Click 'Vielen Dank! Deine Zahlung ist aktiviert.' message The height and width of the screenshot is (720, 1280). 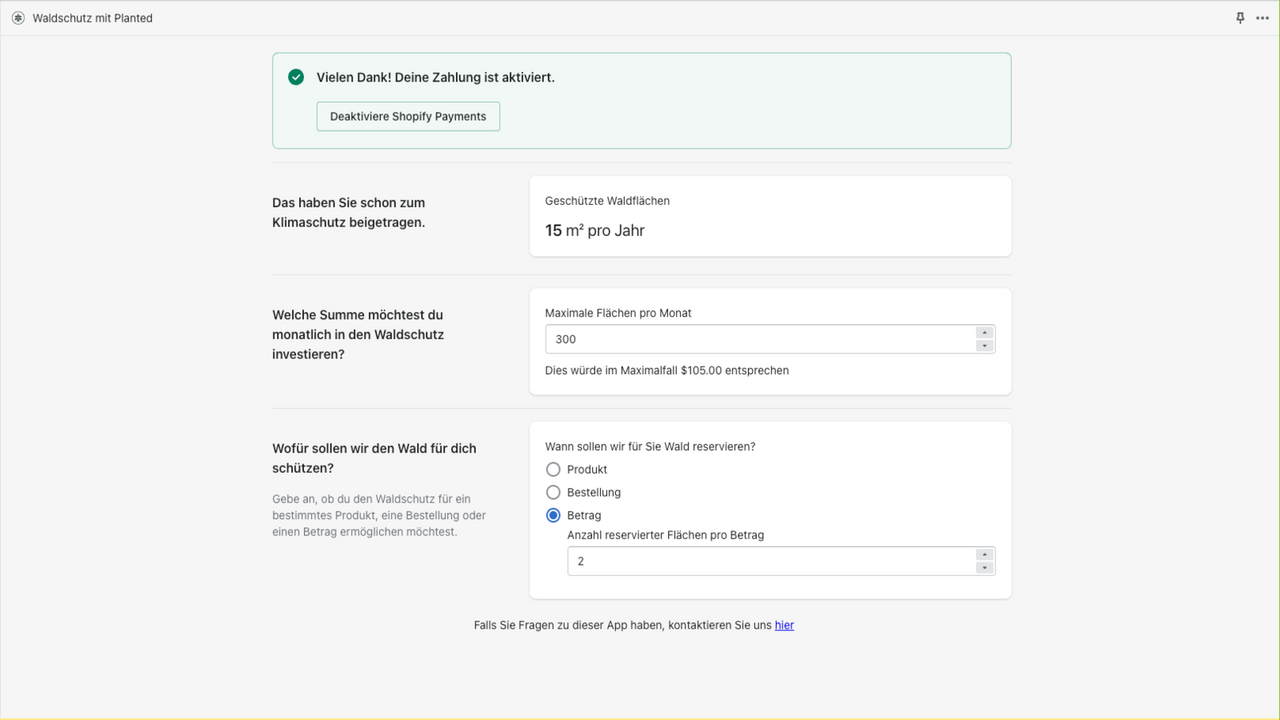point(436,77)
